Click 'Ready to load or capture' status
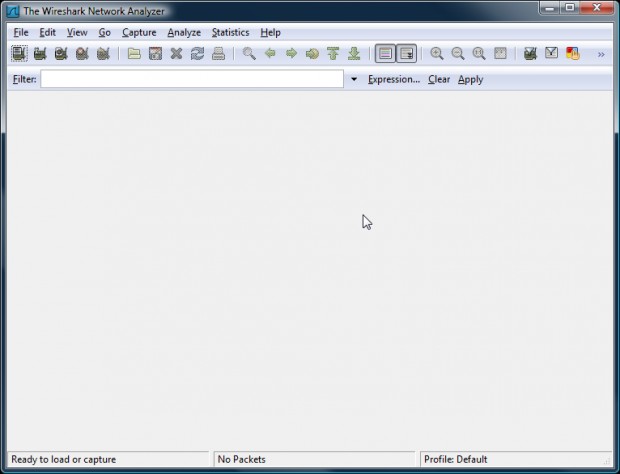Image resolution: width=620 pixels, height=474 pixels. click(x=64, y=459)
